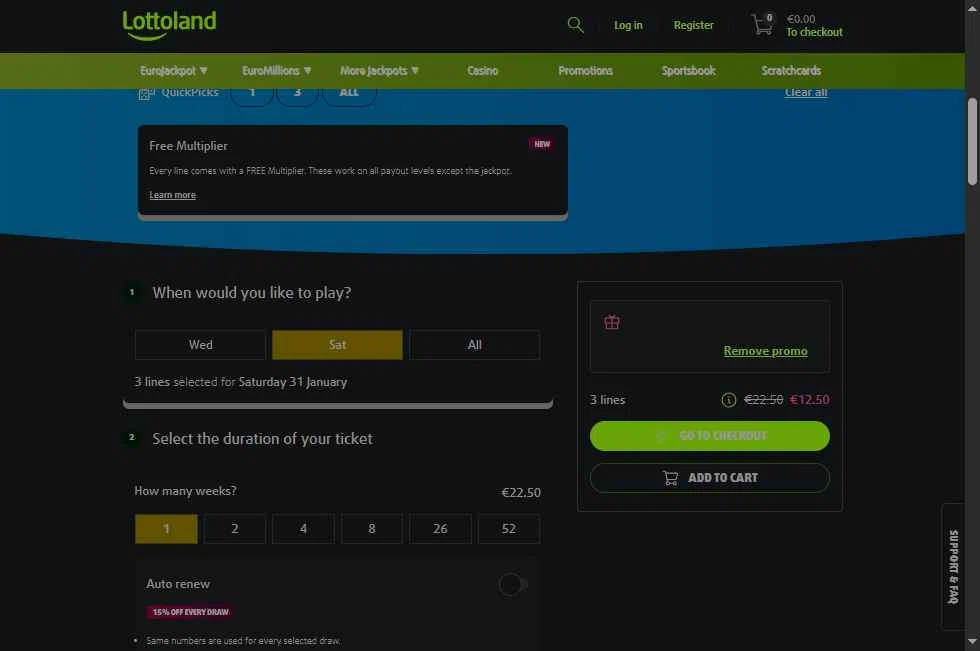Select All draw days

pyautogui.click(x=475, y=345)
